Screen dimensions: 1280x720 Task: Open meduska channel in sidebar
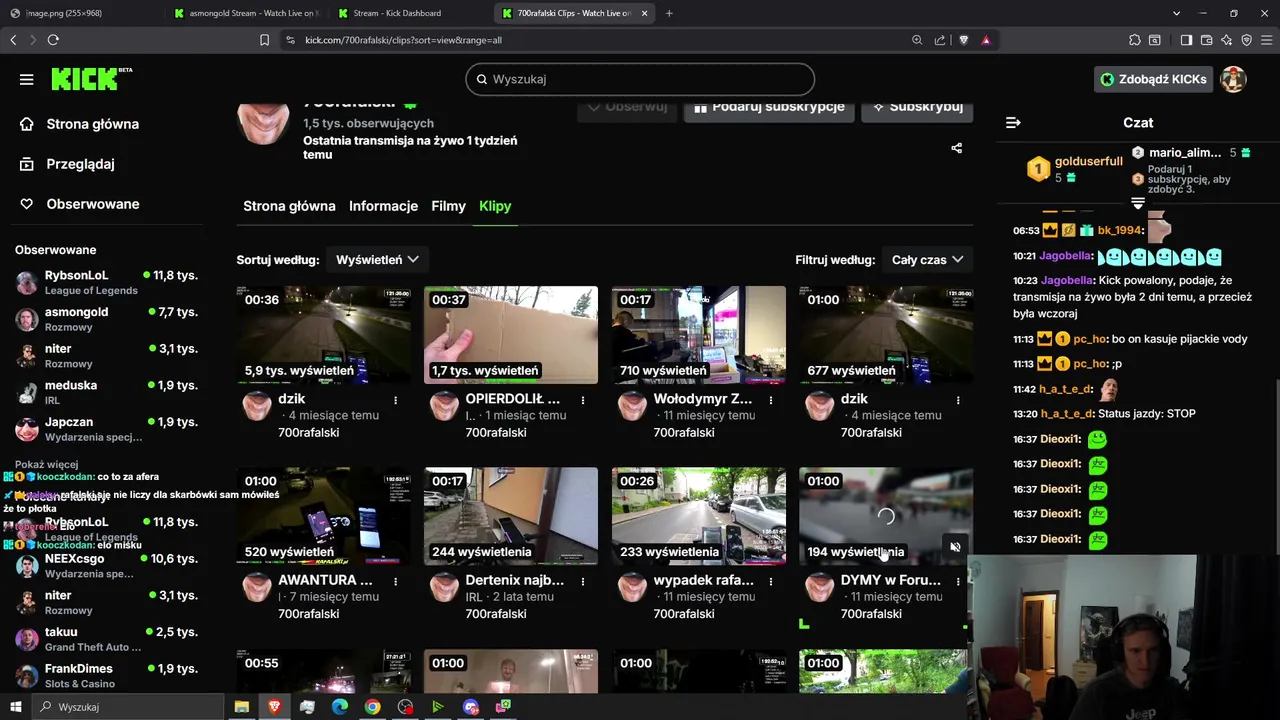(106, 392)
